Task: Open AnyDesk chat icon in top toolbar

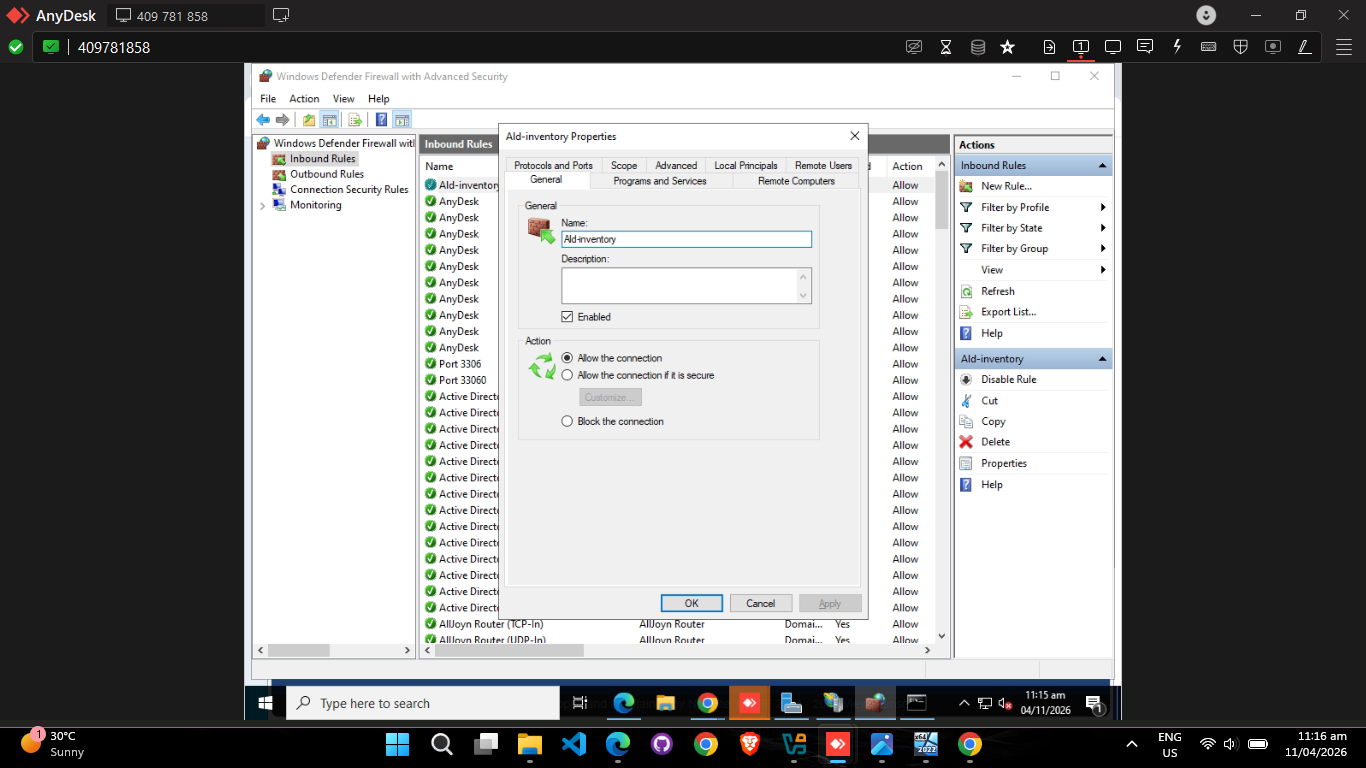Action: tap(1145, 46)
